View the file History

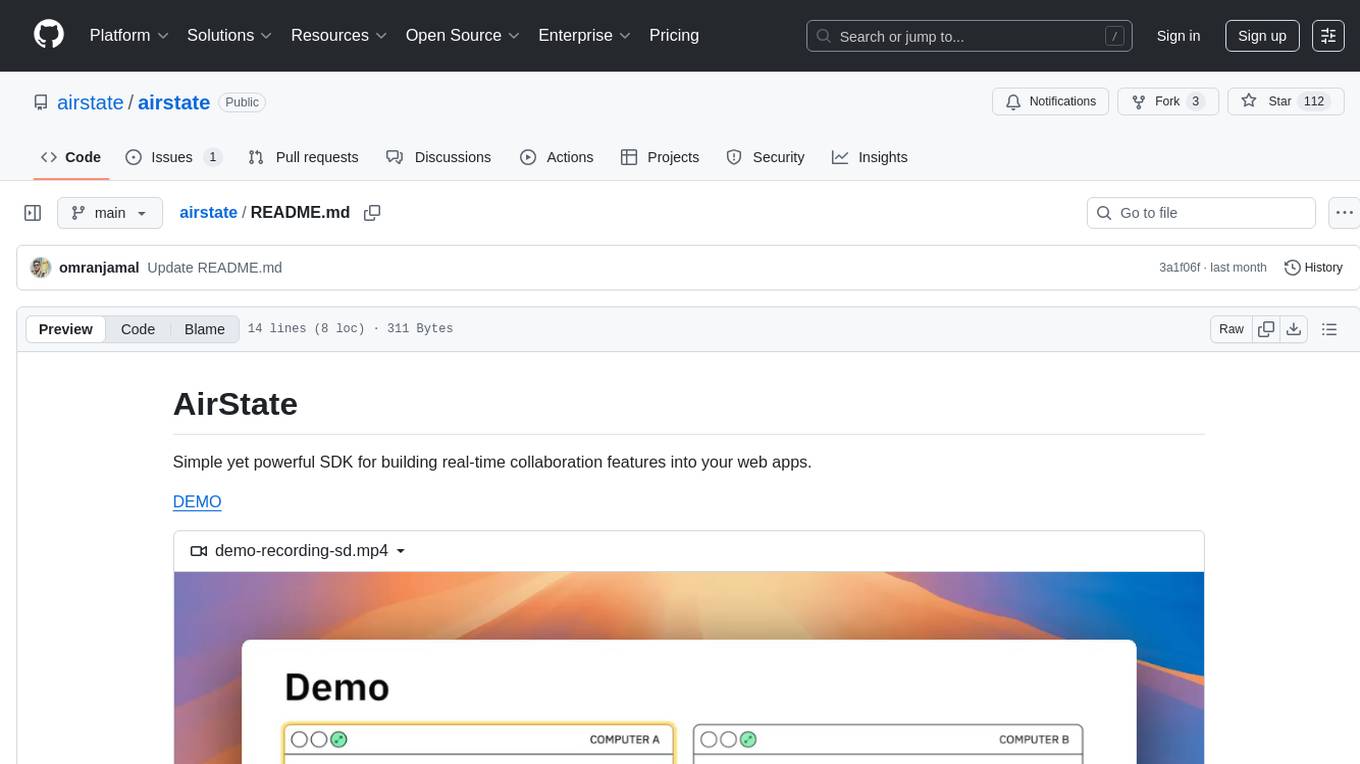(x=1313, y=267)
